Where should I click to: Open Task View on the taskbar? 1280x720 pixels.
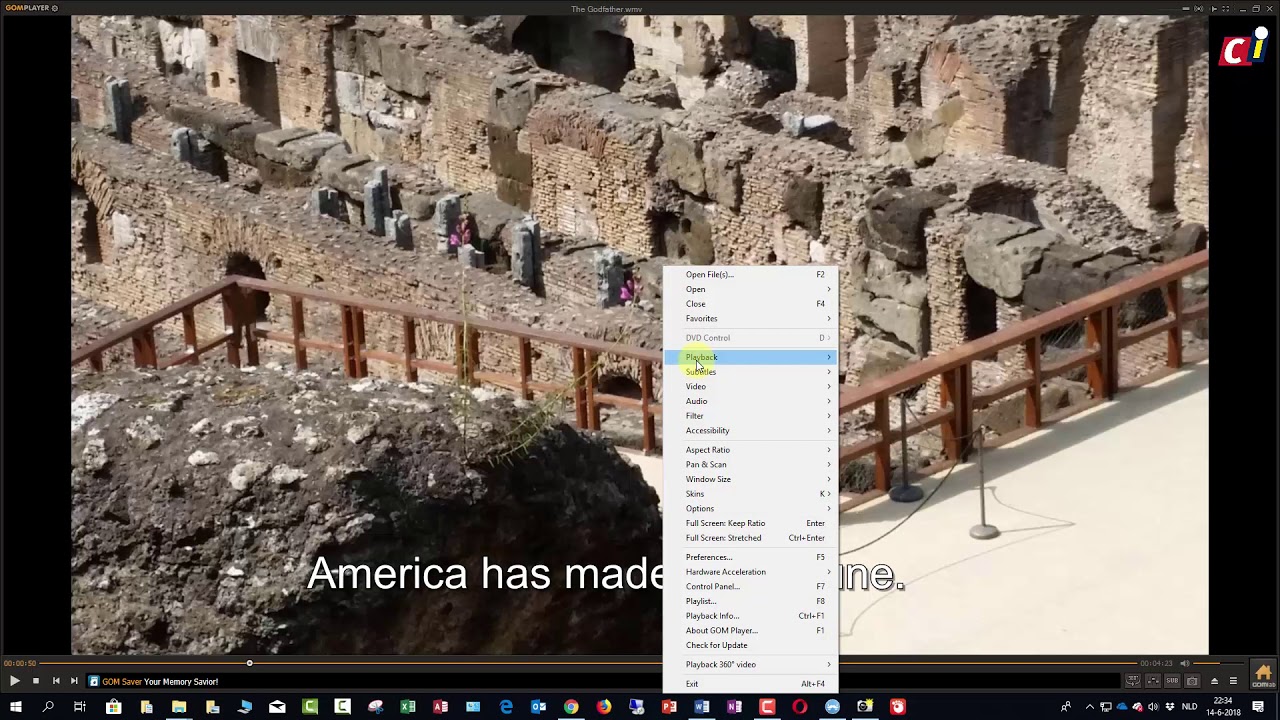tap(80, 707)
